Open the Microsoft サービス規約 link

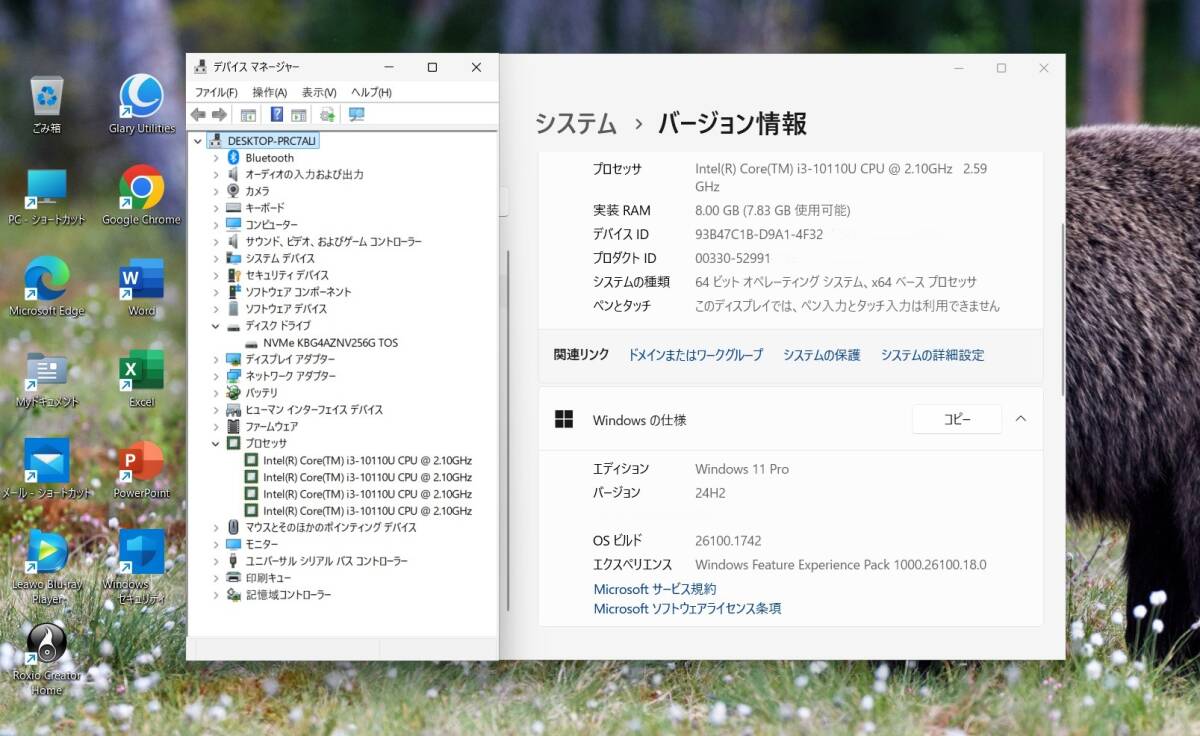coord(654,589)
